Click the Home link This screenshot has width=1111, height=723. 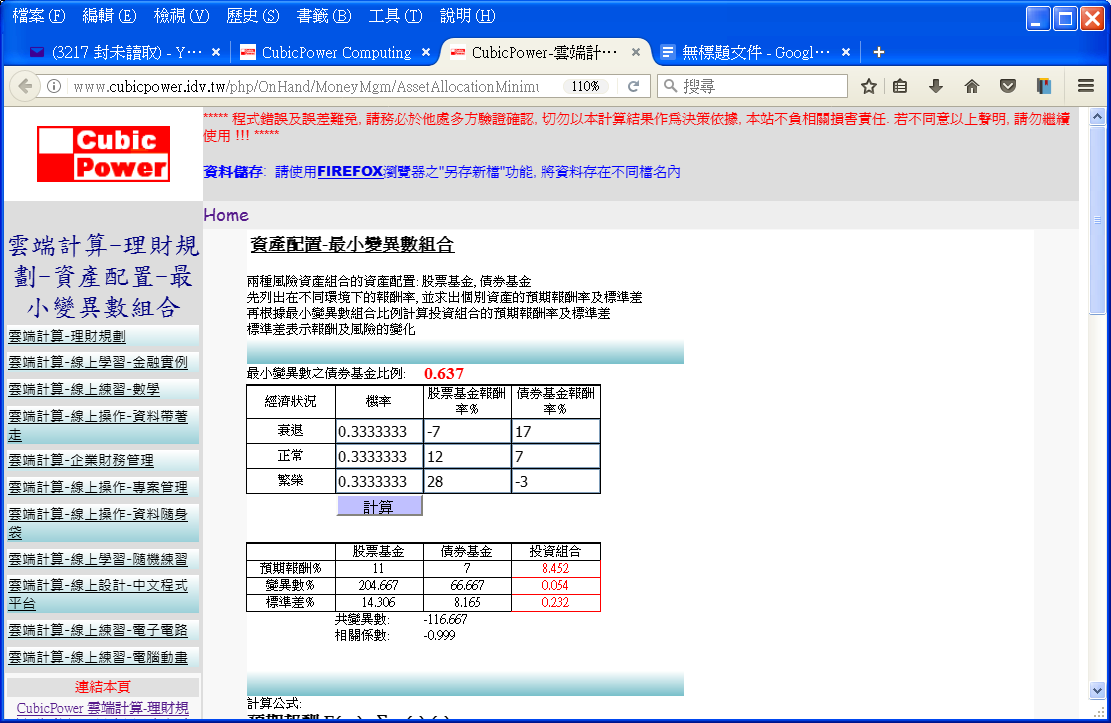point(226,215)
